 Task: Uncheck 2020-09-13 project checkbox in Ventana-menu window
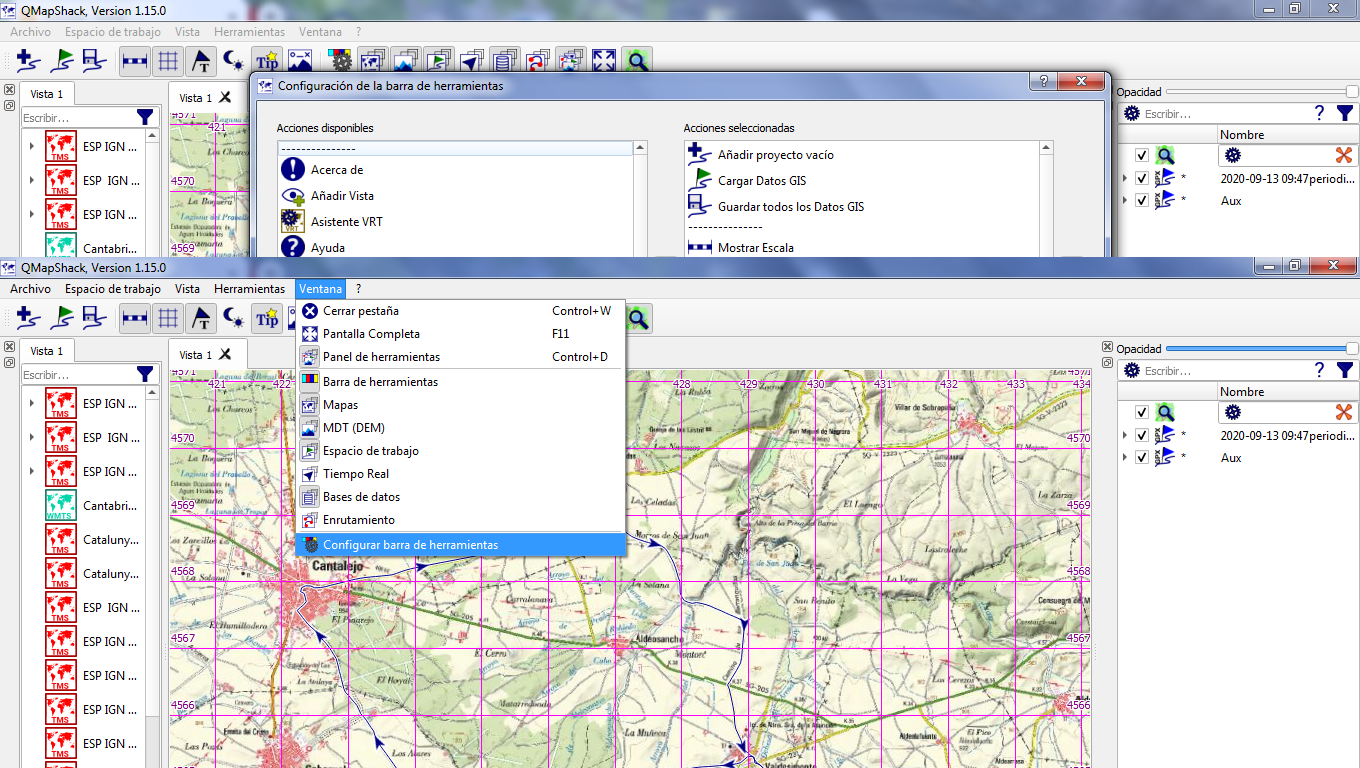pyautogui.click(x=1142, y=435)
